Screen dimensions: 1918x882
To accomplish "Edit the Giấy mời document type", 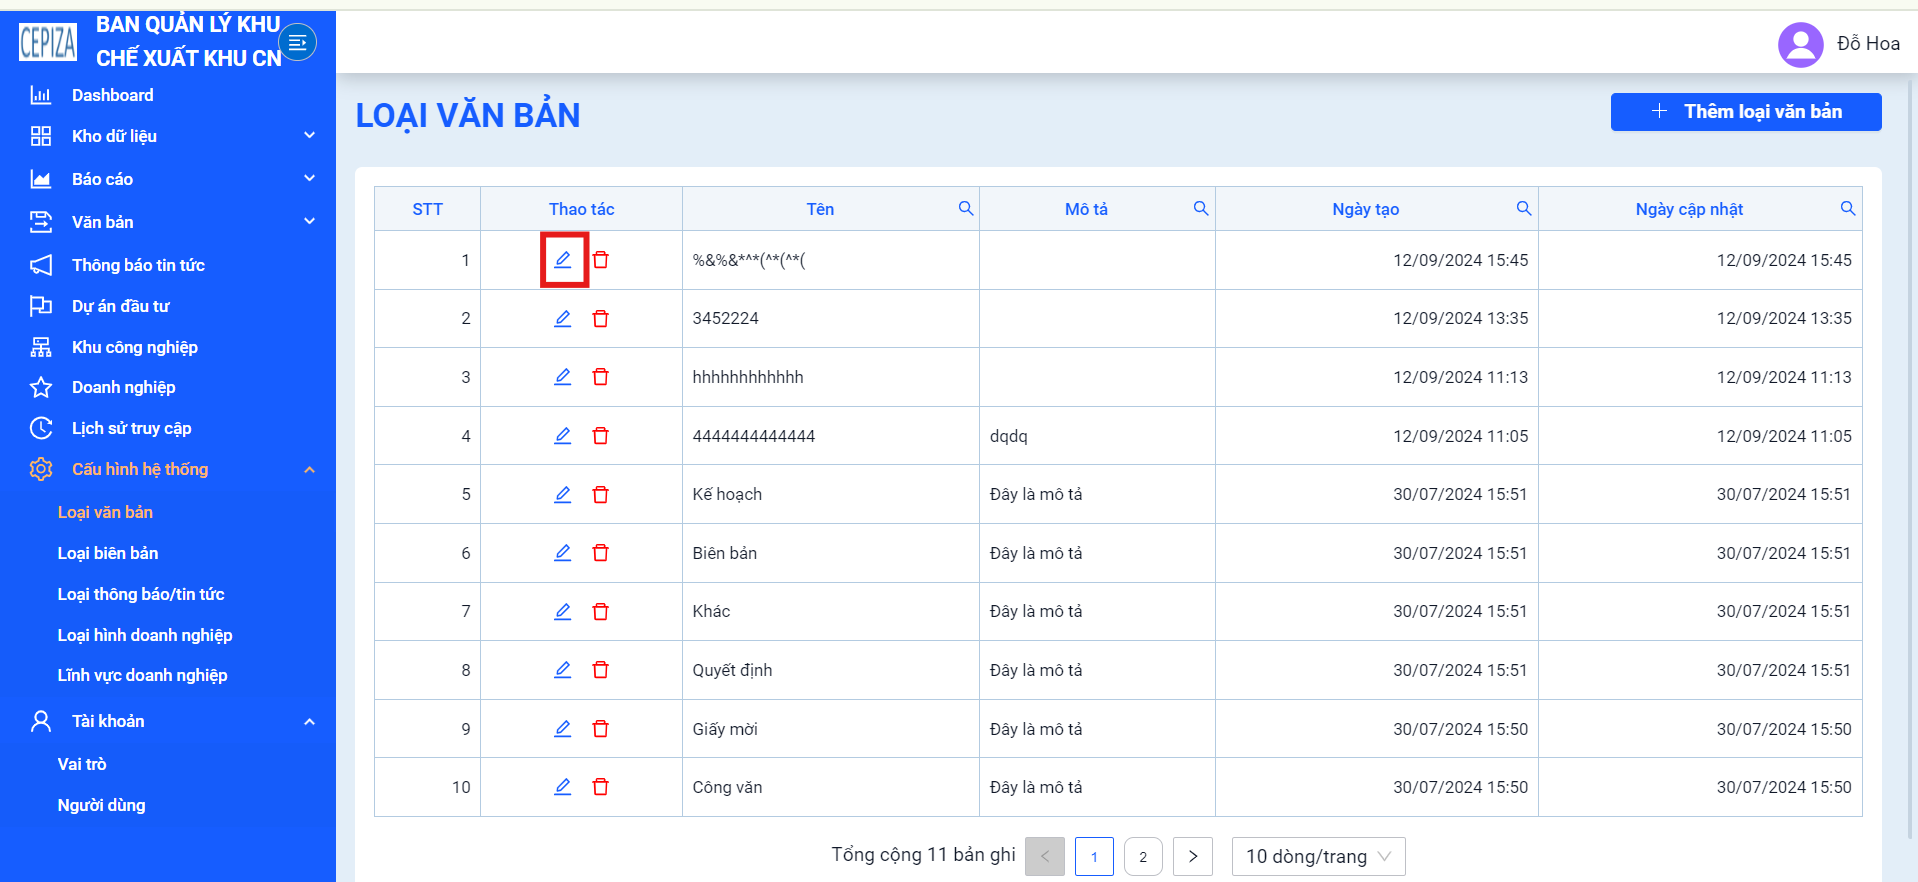I will [563, 729].
